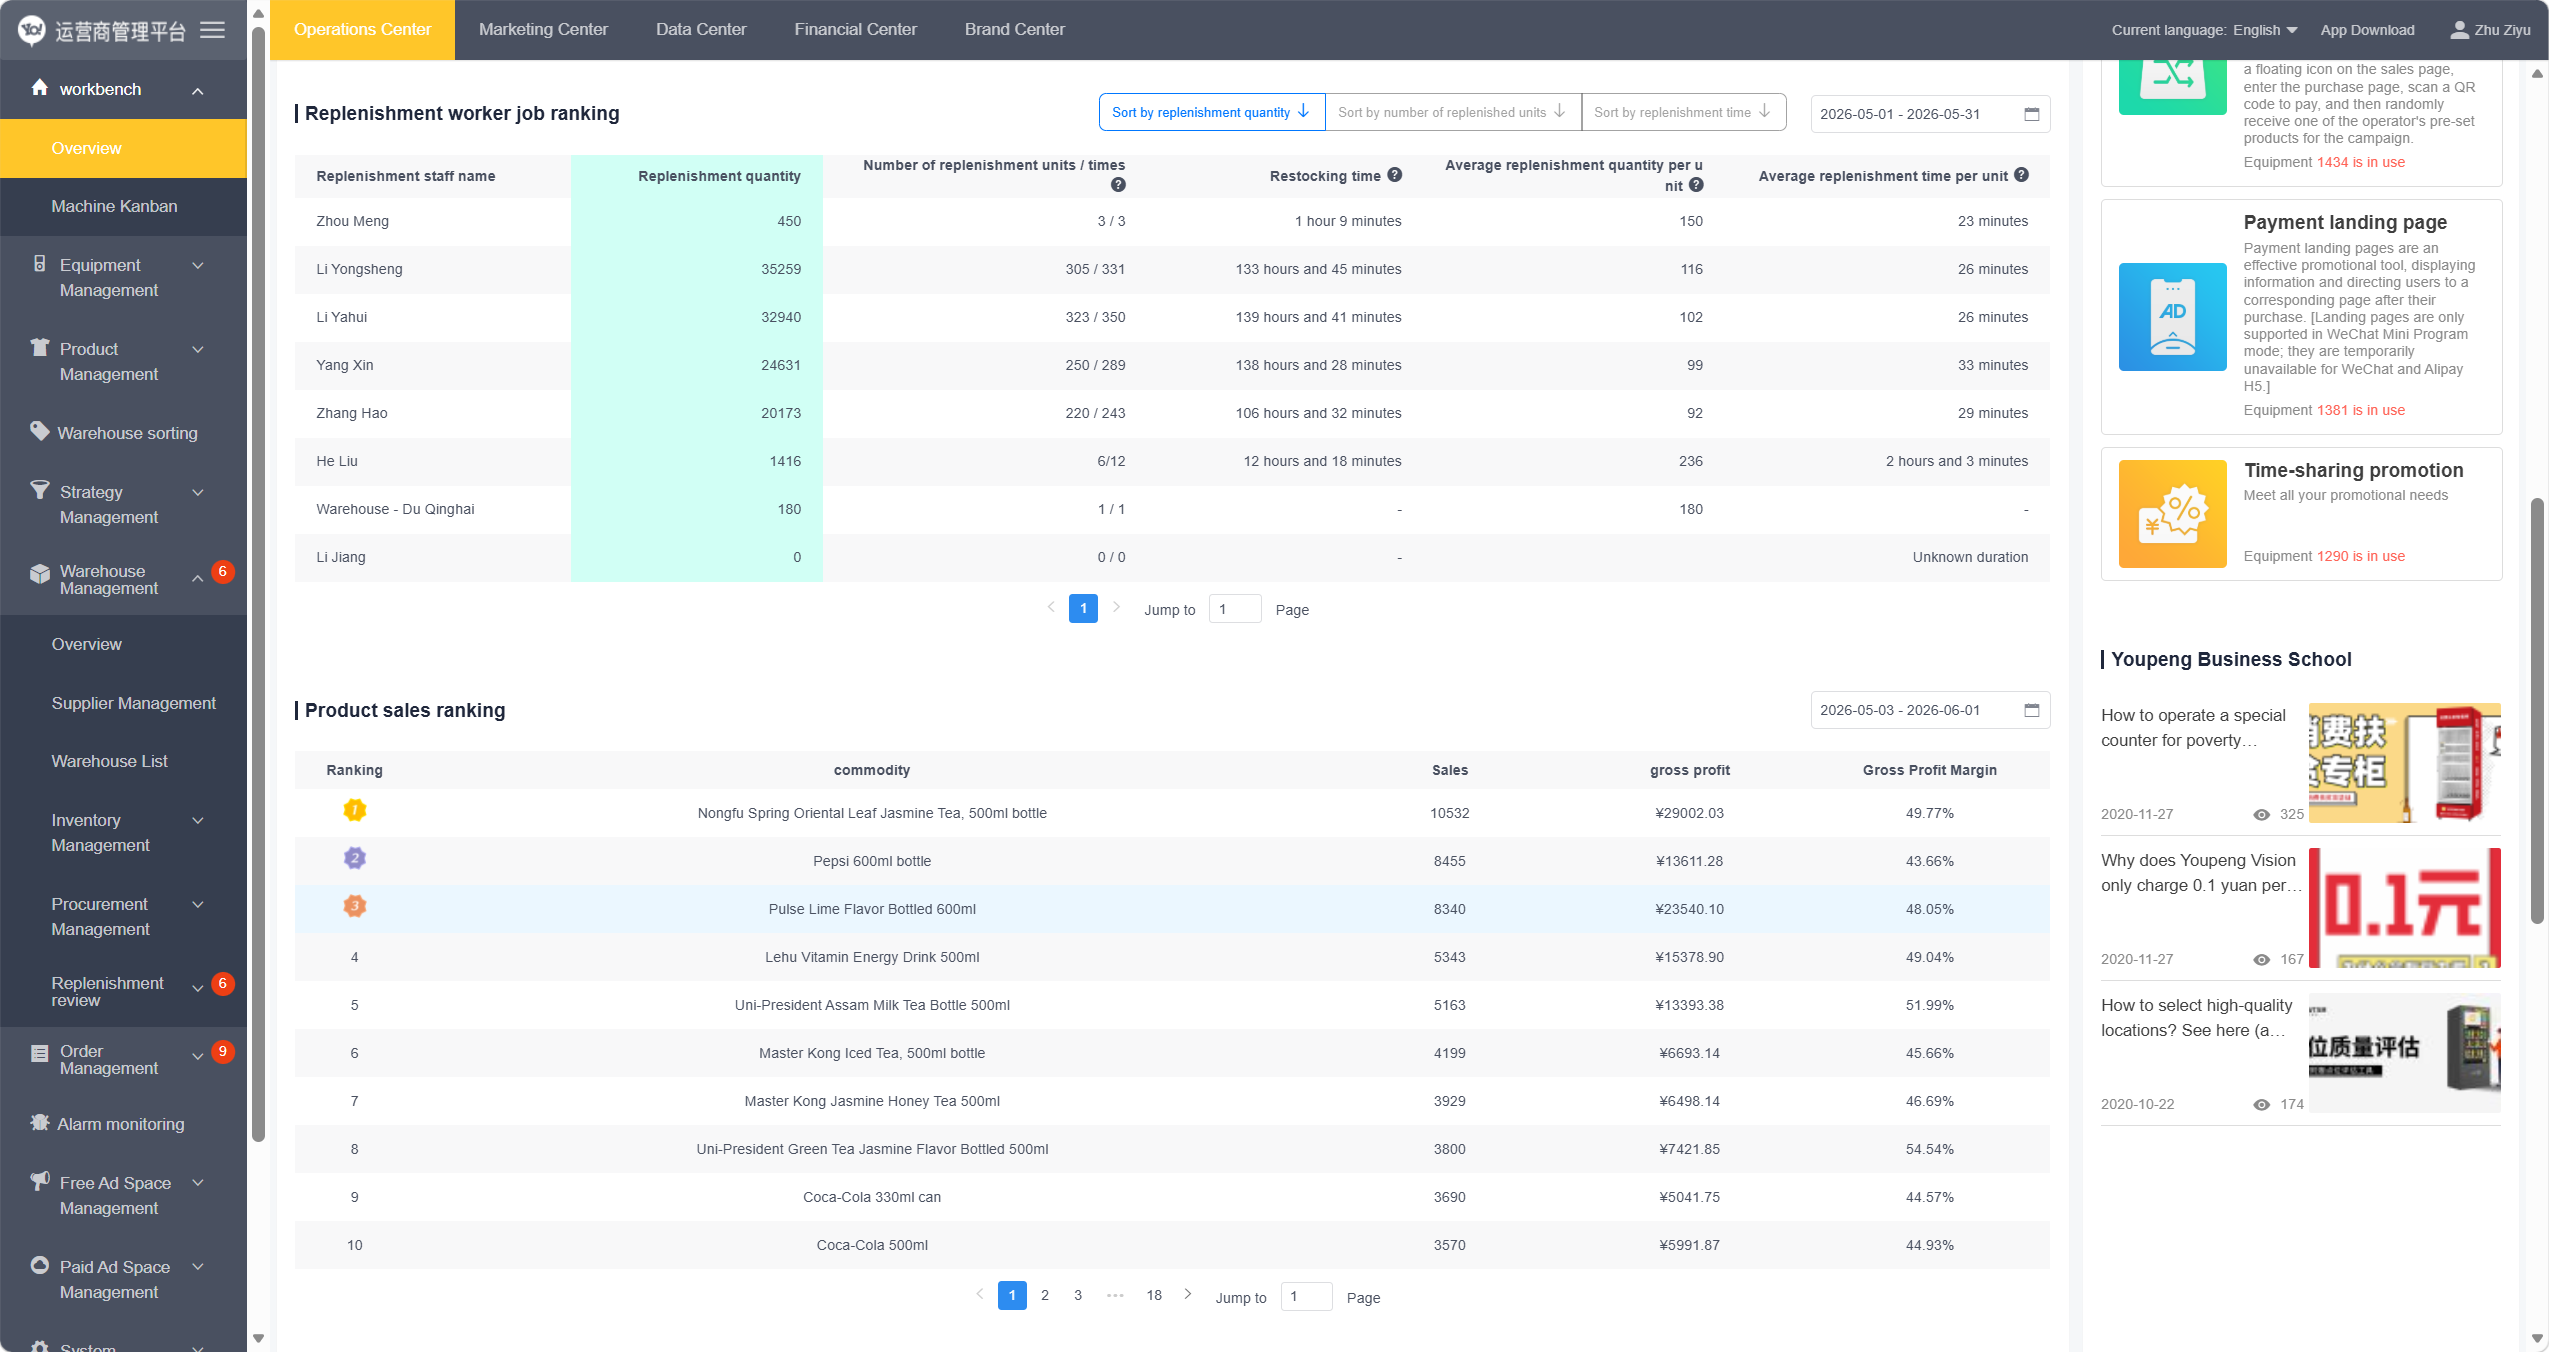Viewport: 2549px width, 1352px height.
Task: Click the Warehouse Management box icon
Action: (x=39, y=574)
